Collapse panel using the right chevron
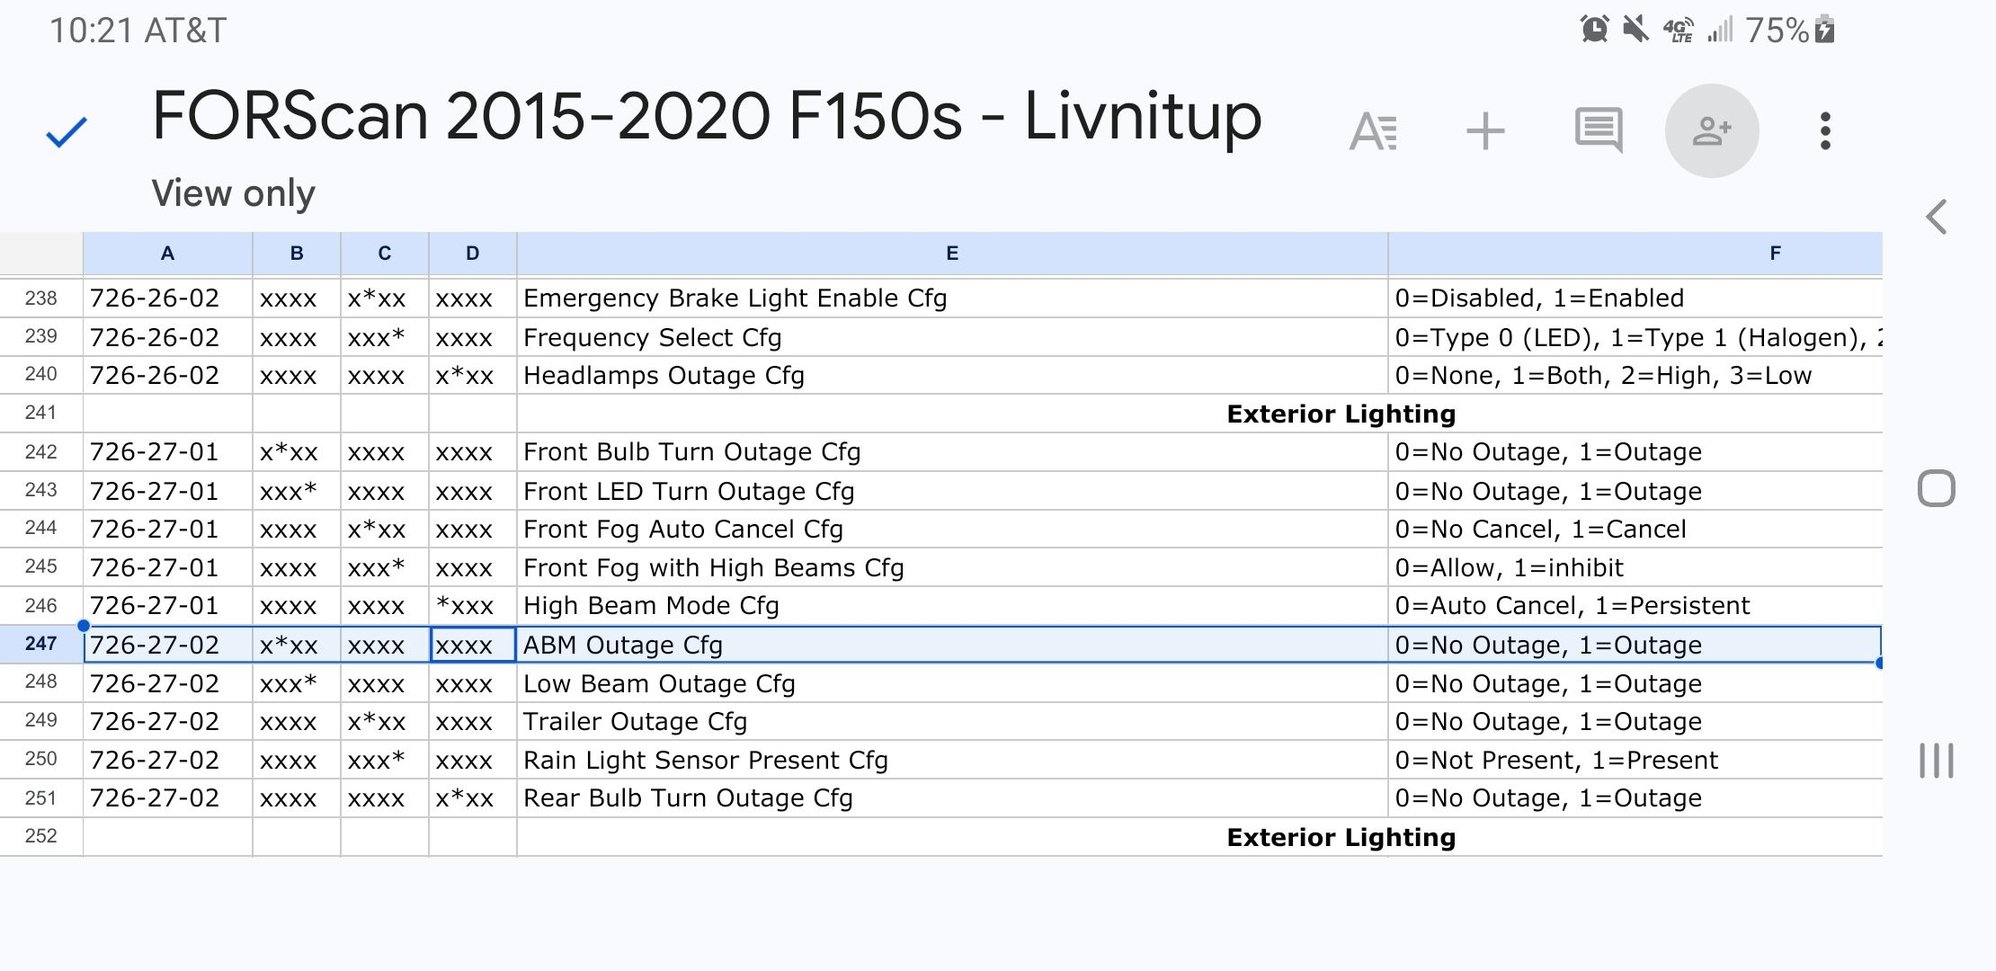The image size is (1996, 971). [1938, 215]
